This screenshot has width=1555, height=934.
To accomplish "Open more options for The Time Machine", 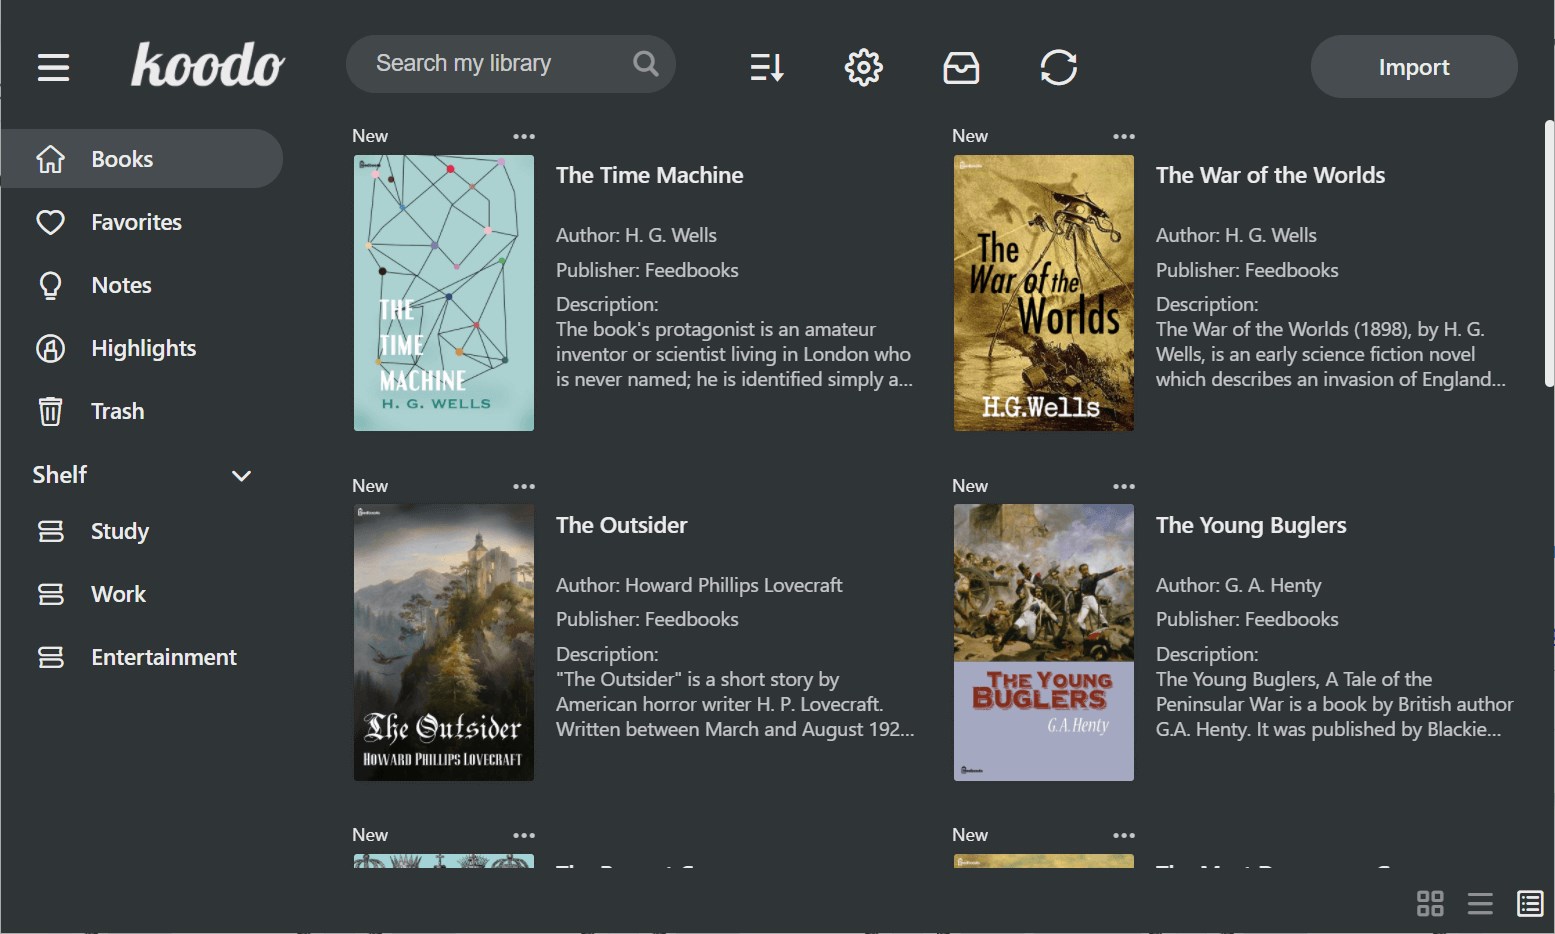I will coord(523,135).
